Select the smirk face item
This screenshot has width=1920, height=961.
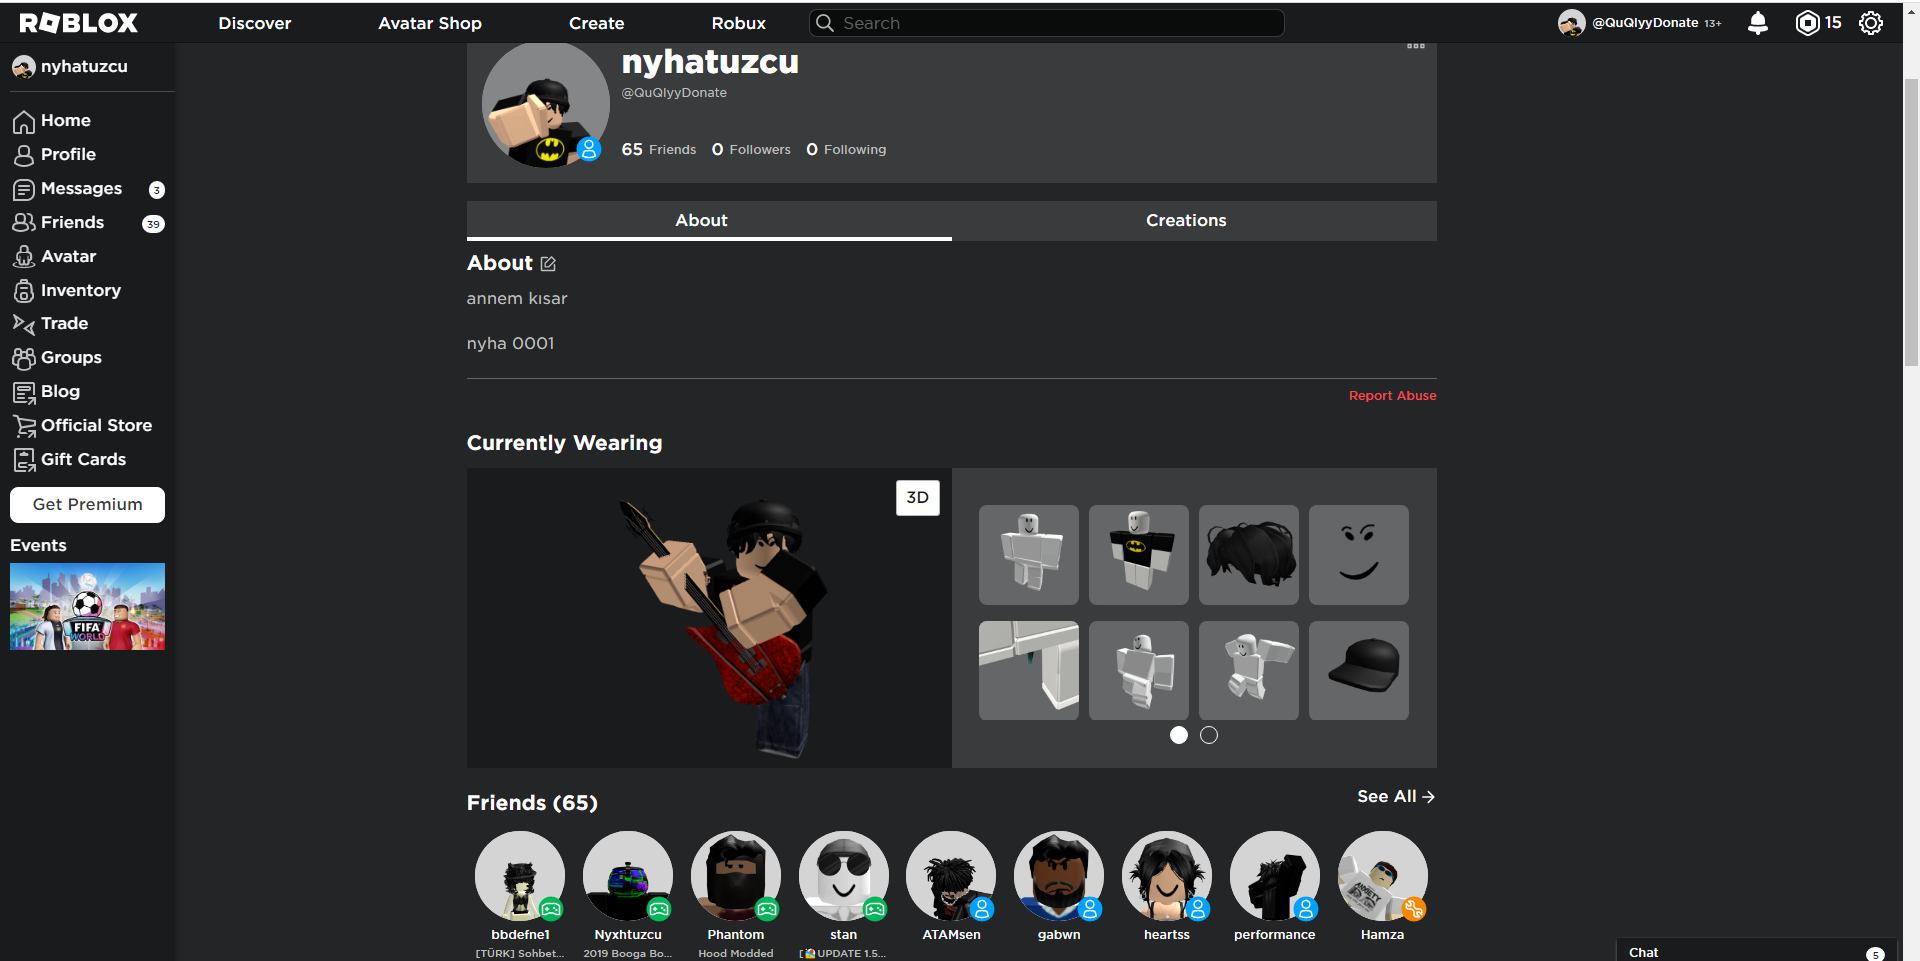(1358, 554)
